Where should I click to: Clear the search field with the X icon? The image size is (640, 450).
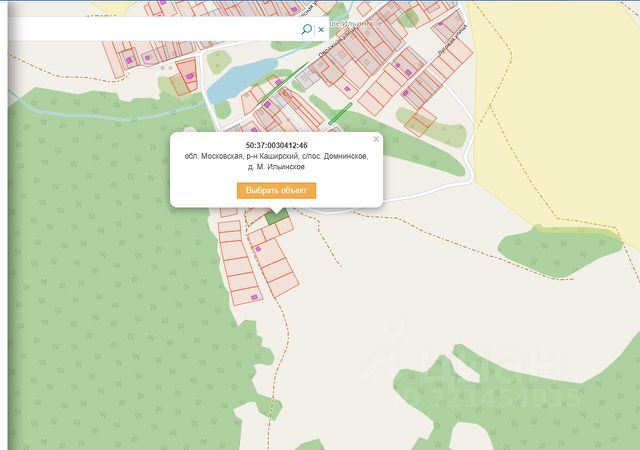point(321,29)
